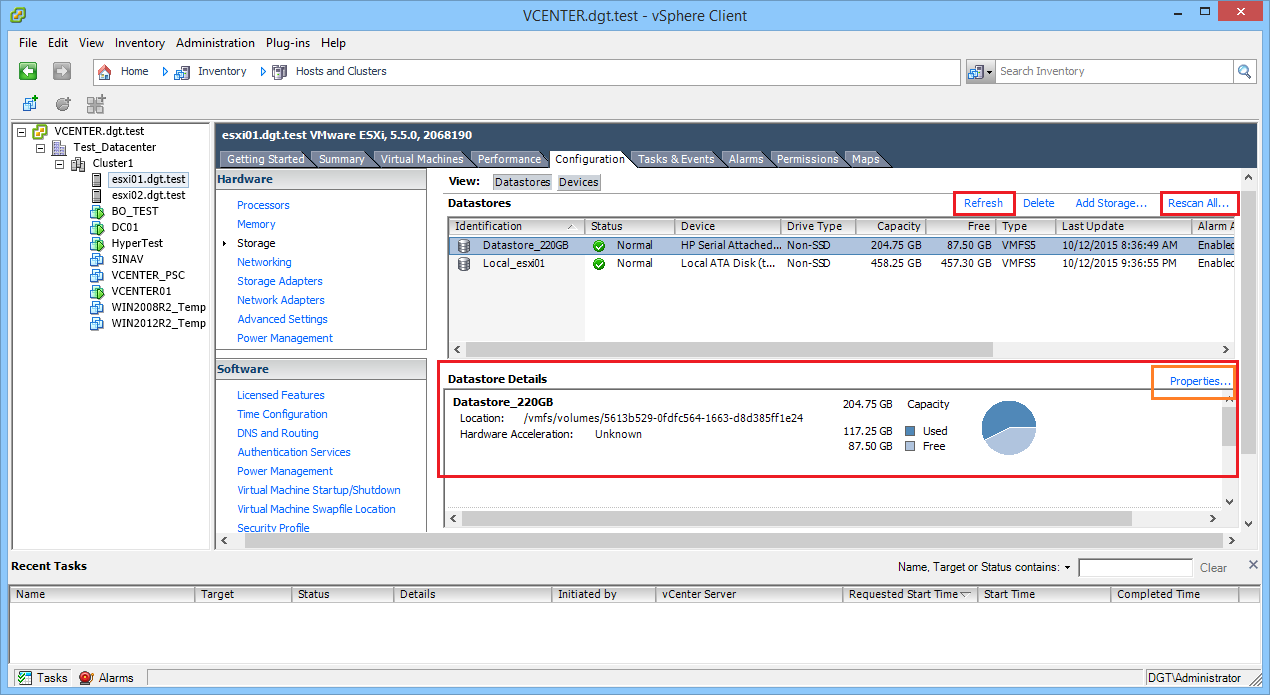Screen dimensions: 1270x695
Task: Close the Recent Tasks panel
Action: point(1253,565)
